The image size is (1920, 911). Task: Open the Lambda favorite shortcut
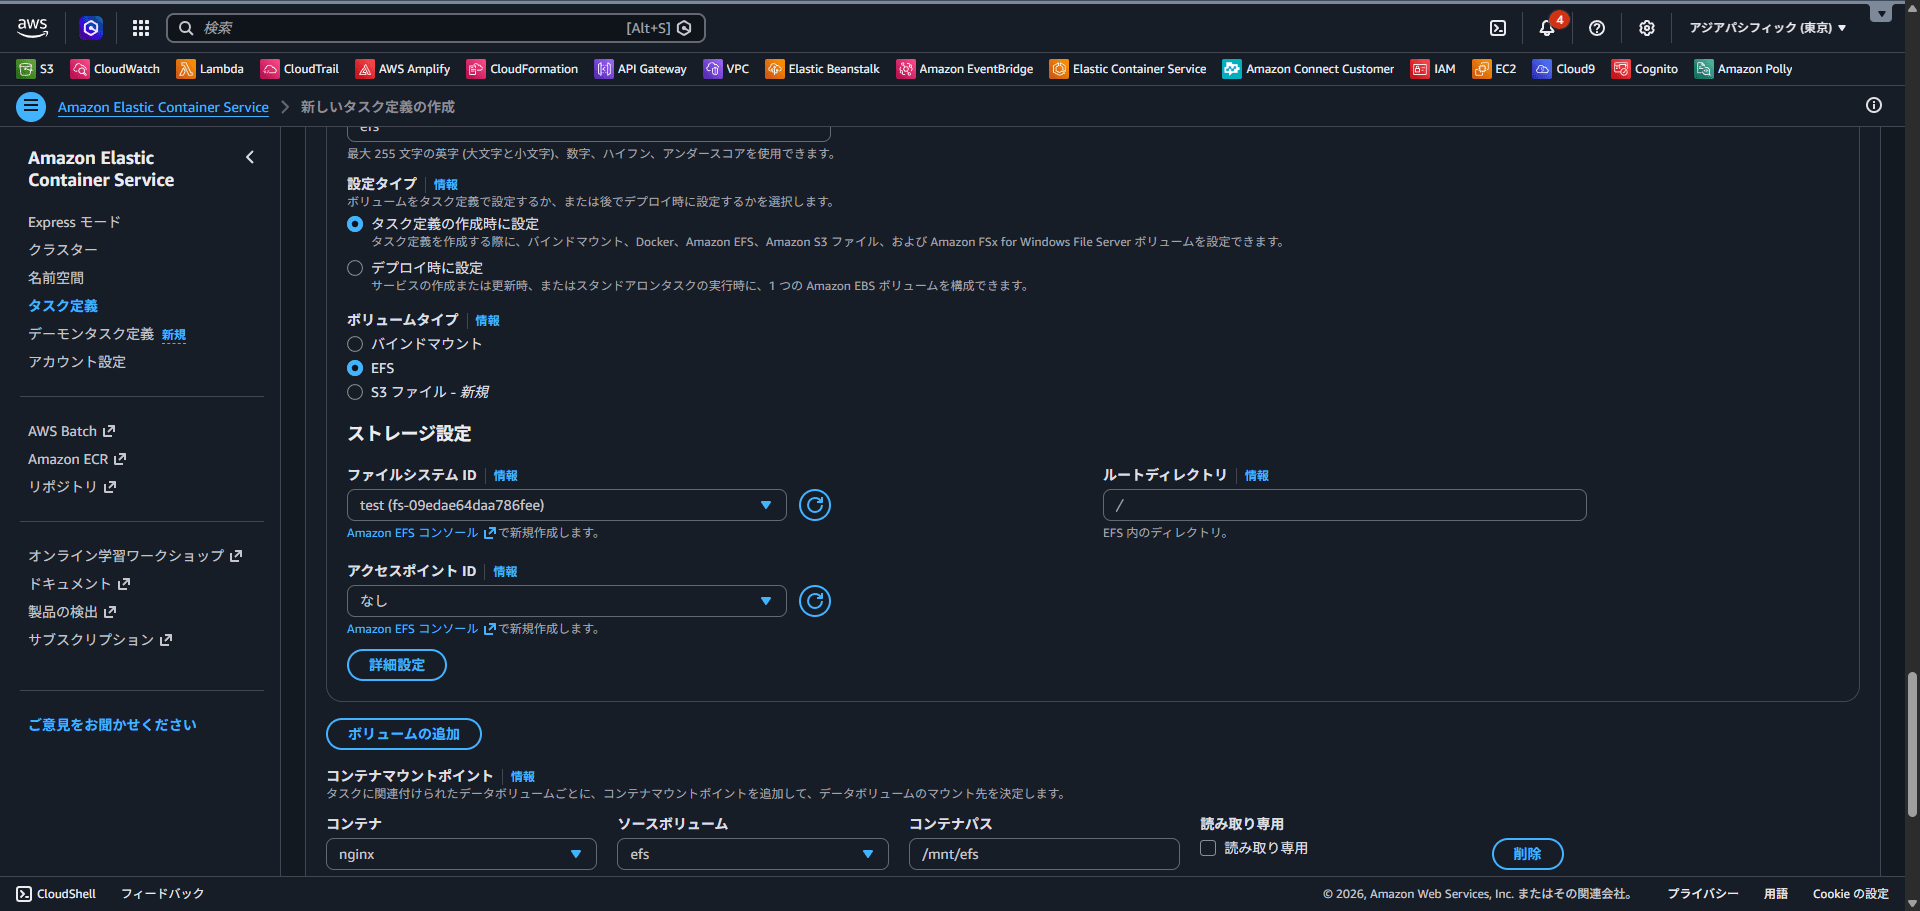pos(210,69)
